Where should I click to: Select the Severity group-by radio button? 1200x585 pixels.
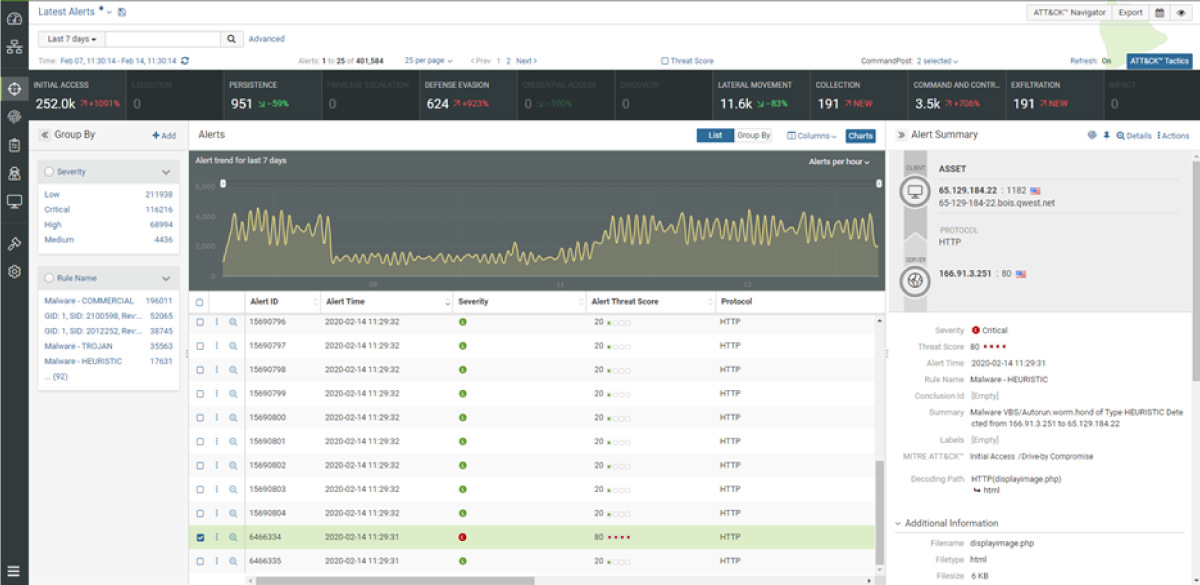click(49, 172)
